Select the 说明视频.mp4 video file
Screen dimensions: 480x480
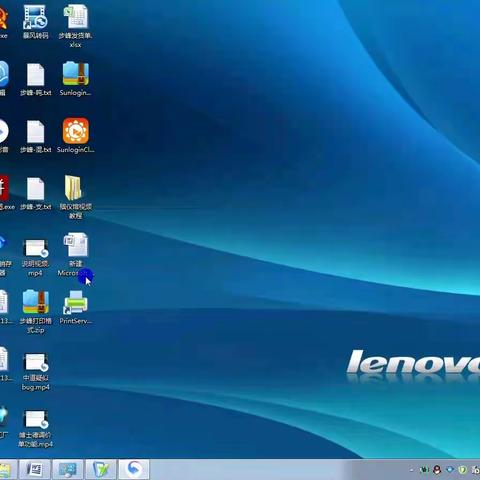[35, 257]
